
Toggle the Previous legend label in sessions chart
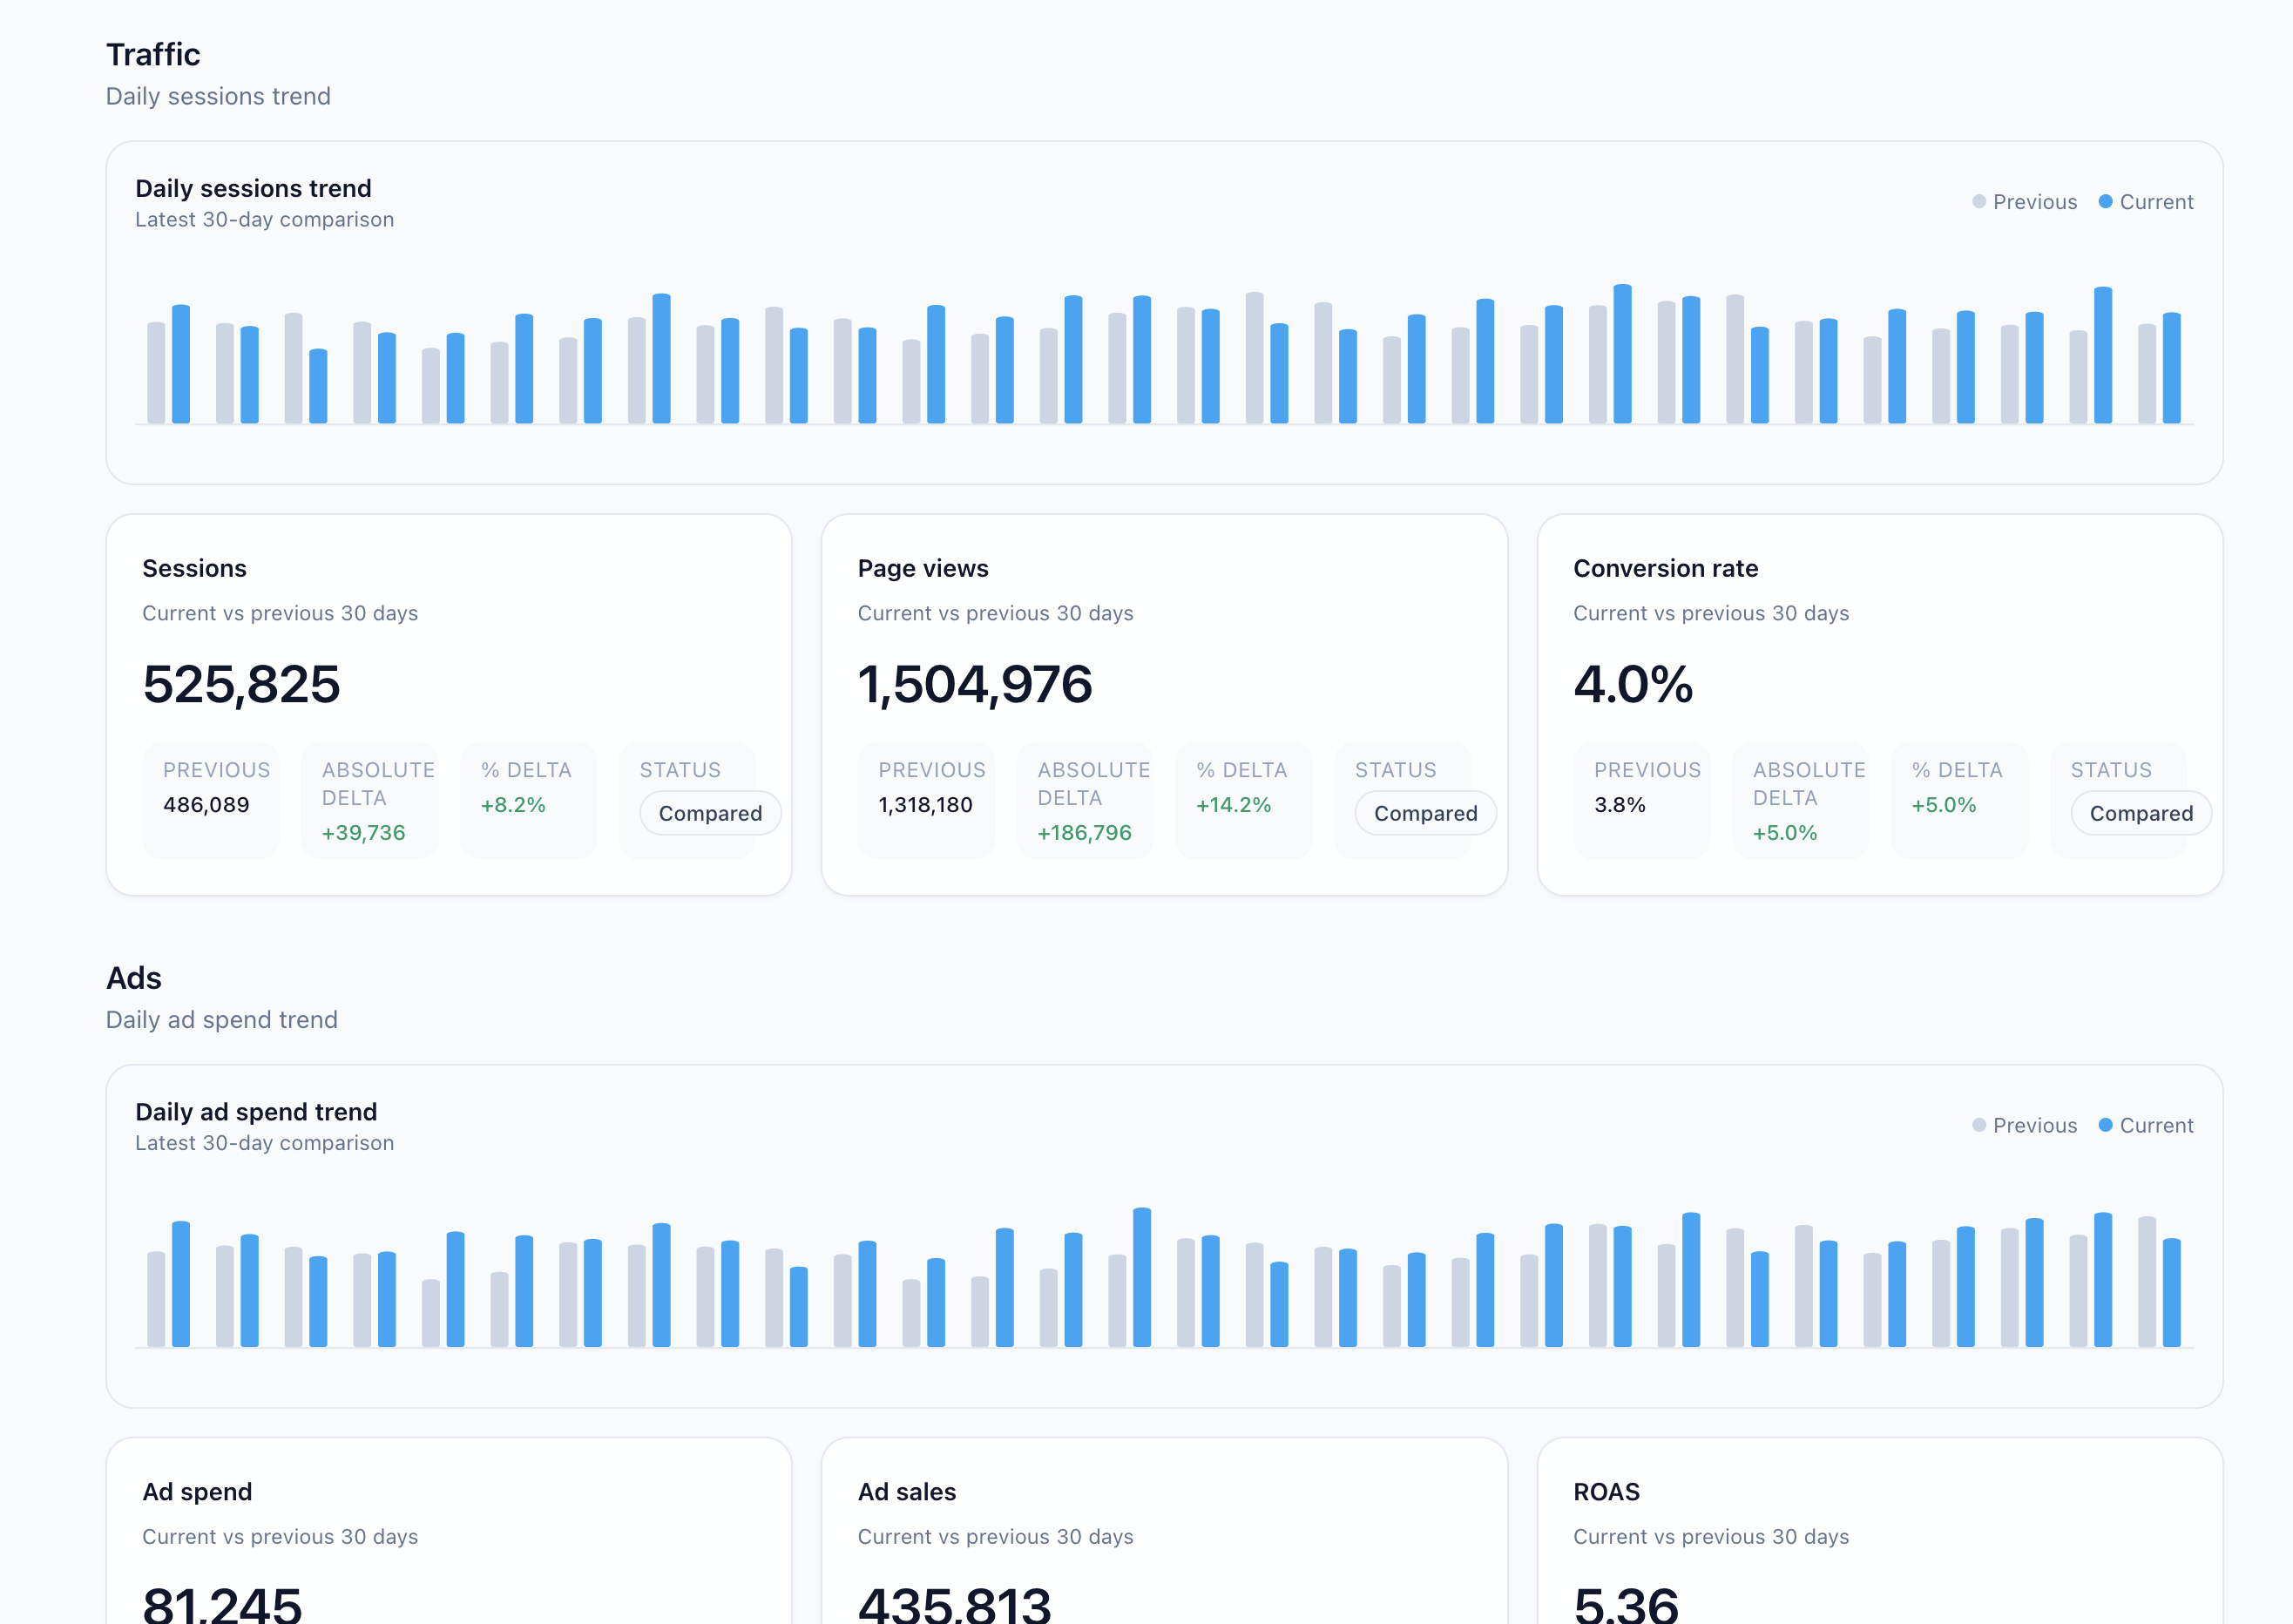pyautogui.click(x=2035, y=202)
